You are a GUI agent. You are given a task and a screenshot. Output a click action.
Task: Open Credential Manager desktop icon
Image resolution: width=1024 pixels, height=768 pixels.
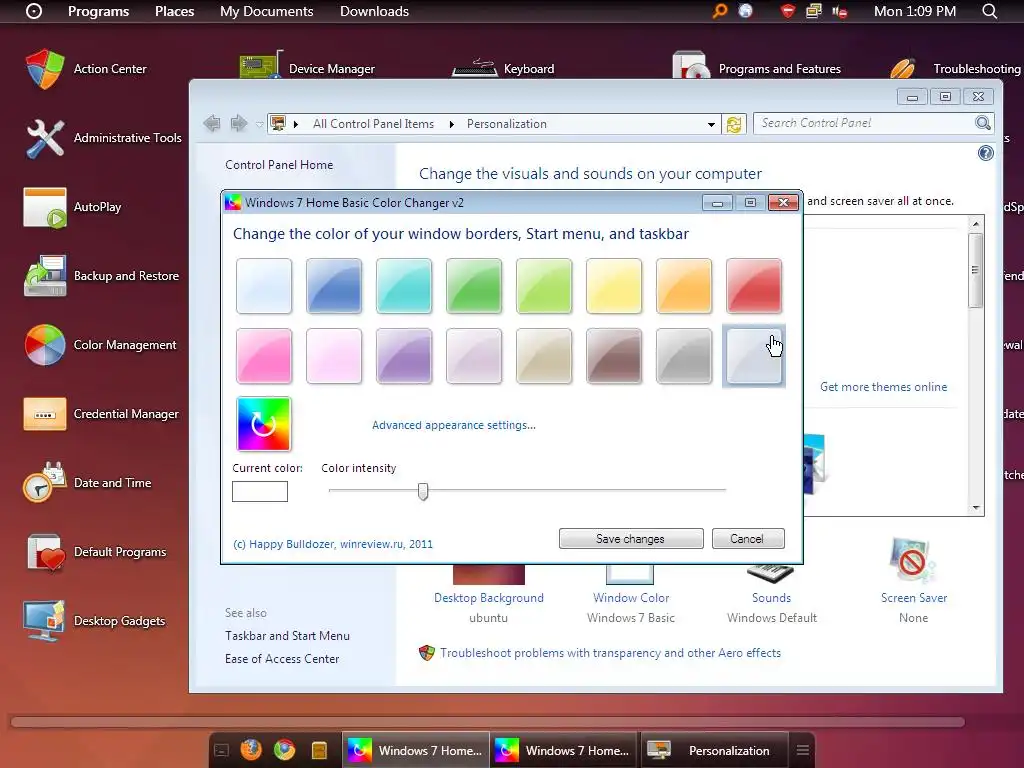[x=101, y=414]
